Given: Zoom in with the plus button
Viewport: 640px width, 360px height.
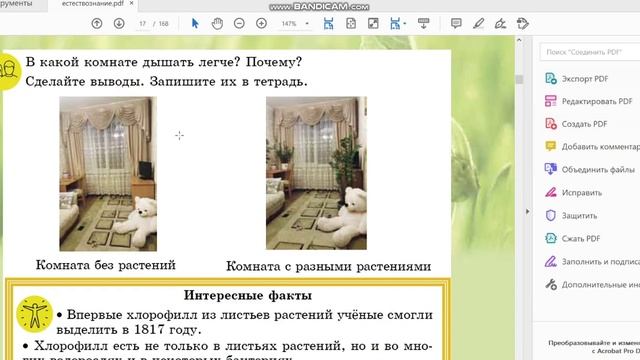Looking at the screenshot, I should coord(261,24).
